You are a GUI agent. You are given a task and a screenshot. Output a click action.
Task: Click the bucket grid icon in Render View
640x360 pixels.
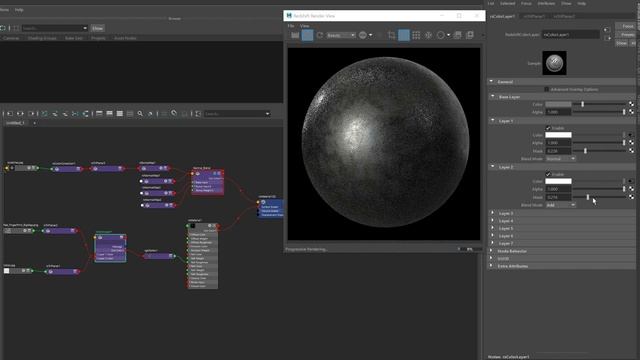click(416, 36)
